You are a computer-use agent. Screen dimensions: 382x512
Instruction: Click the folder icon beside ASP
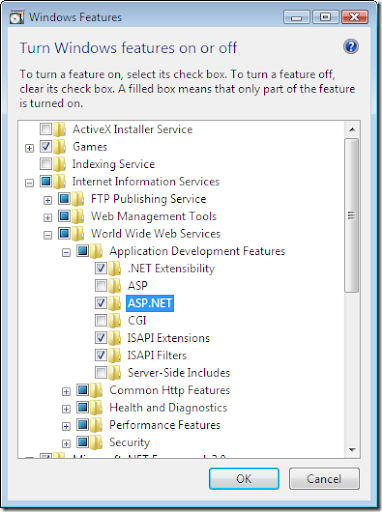(115, 285)
